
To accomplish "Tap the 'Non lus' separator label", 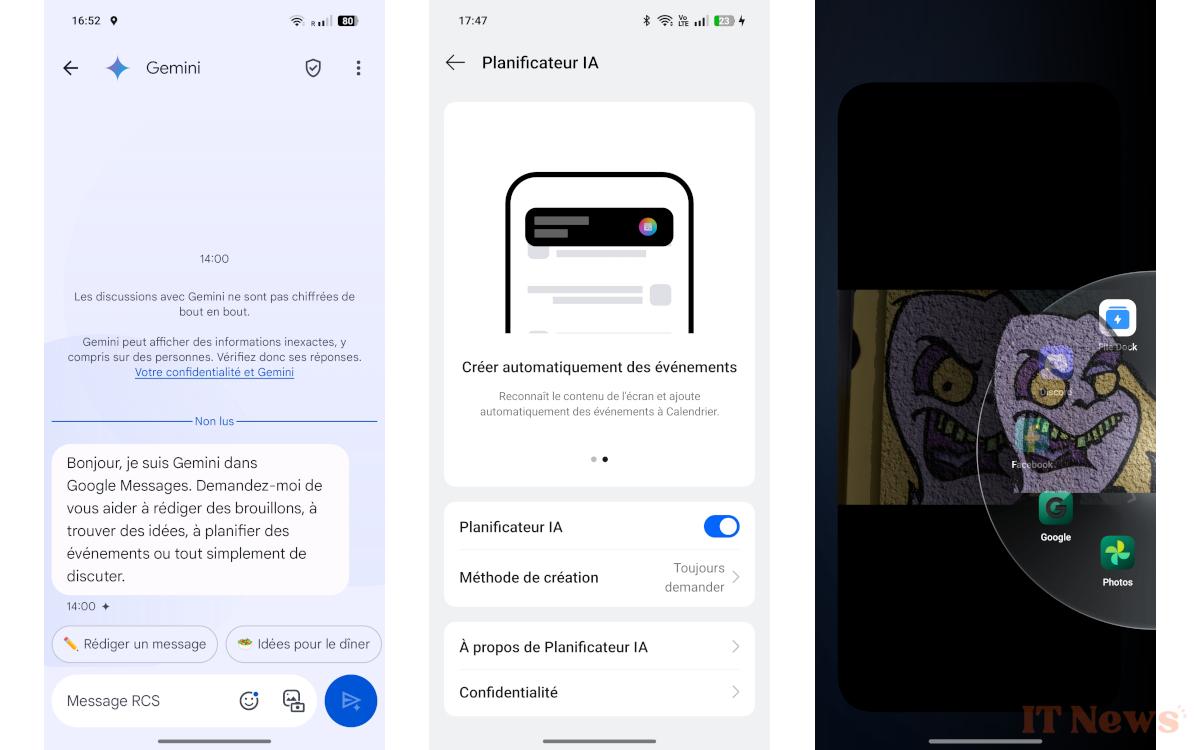I will [x=214, y=421].
